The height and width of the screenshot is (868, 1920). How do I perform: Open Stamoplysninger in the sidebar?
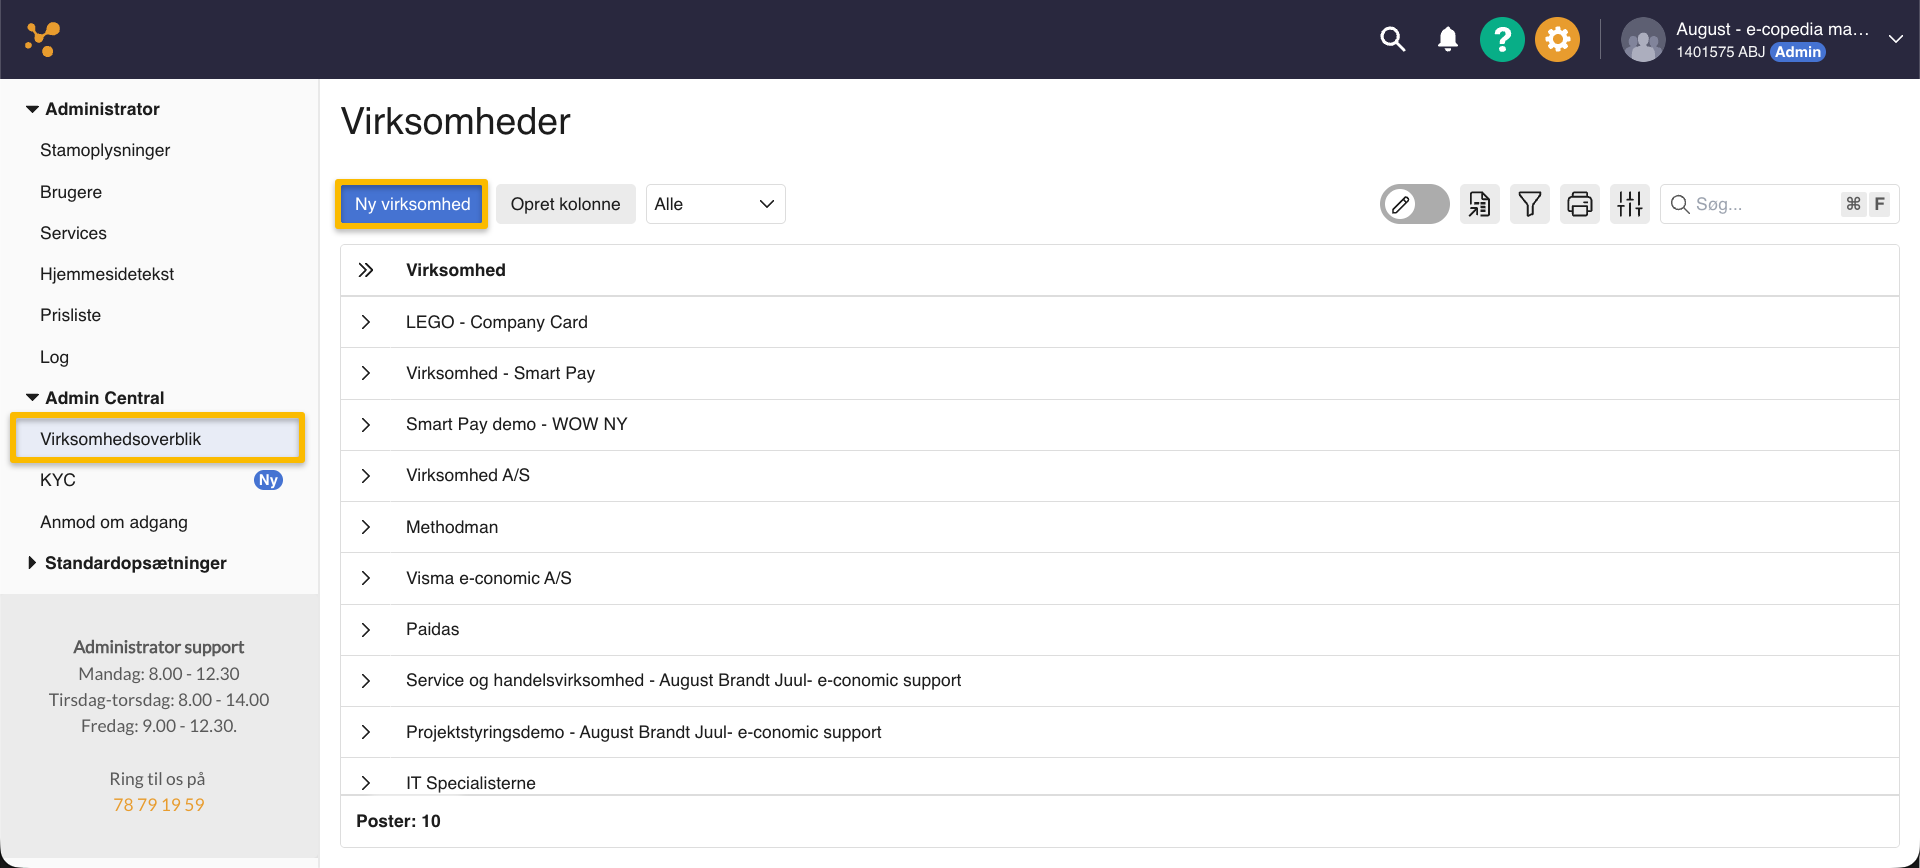pos(105,150)
